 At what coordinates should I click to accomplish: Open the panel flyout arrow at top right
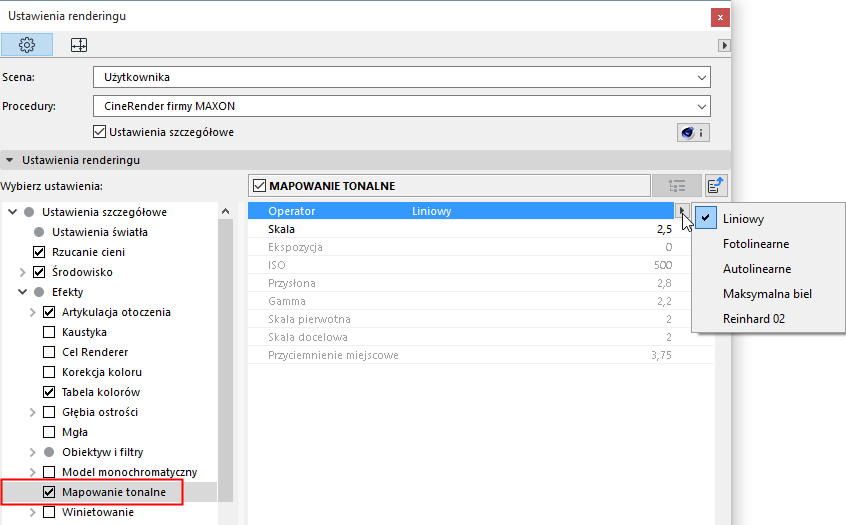coord(724,45)
